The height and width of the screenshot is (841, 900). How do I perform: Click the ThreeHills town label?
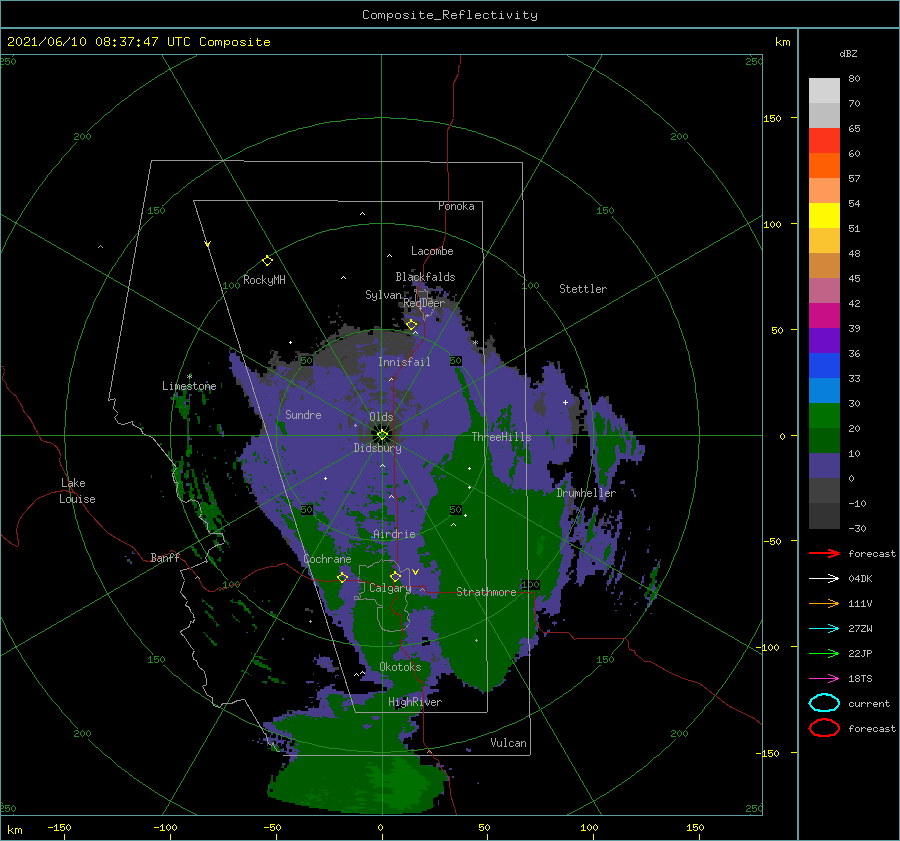501,437
